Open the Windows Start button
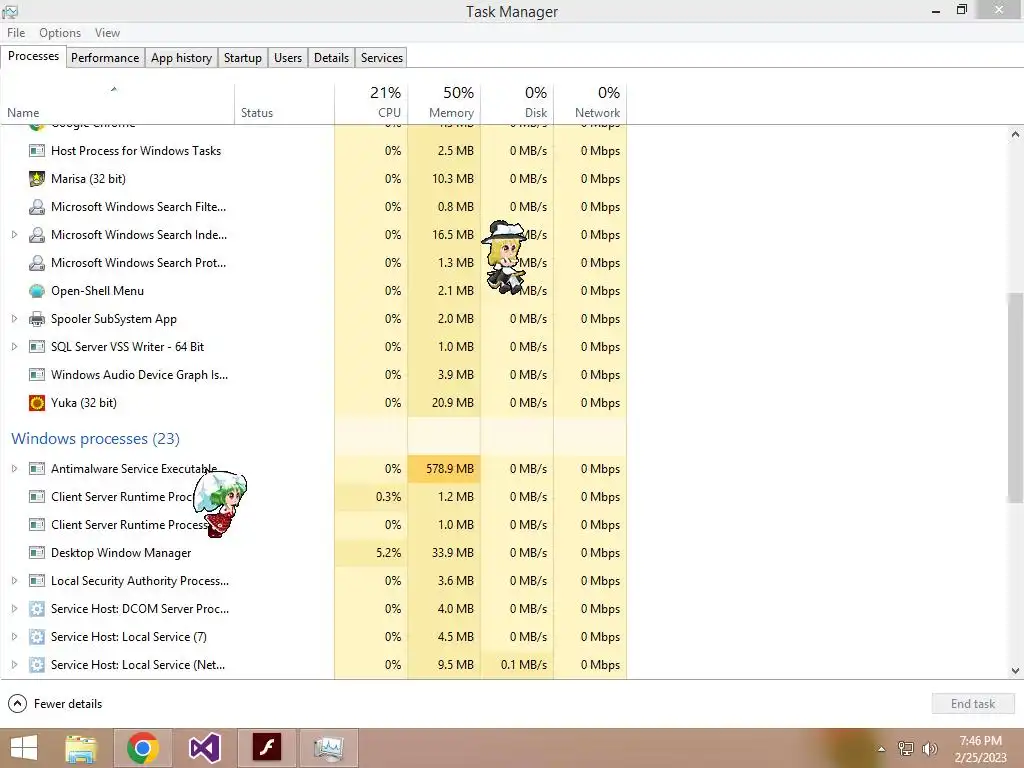 (24, 748)
